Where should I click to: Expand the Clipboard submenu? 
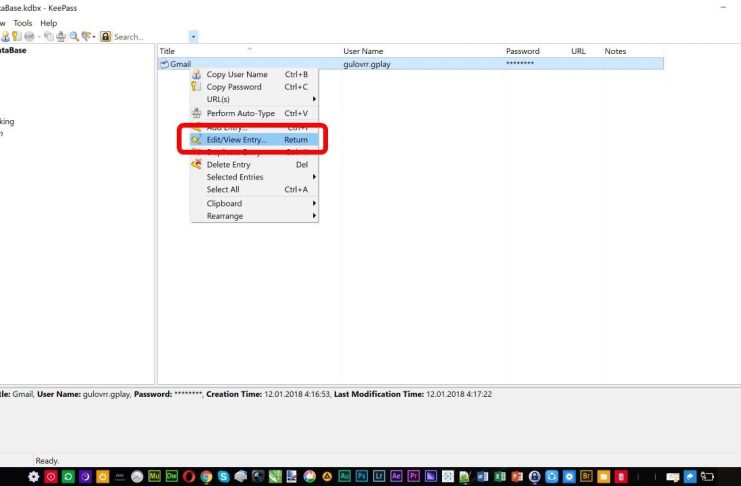click(x=254, y=203)
